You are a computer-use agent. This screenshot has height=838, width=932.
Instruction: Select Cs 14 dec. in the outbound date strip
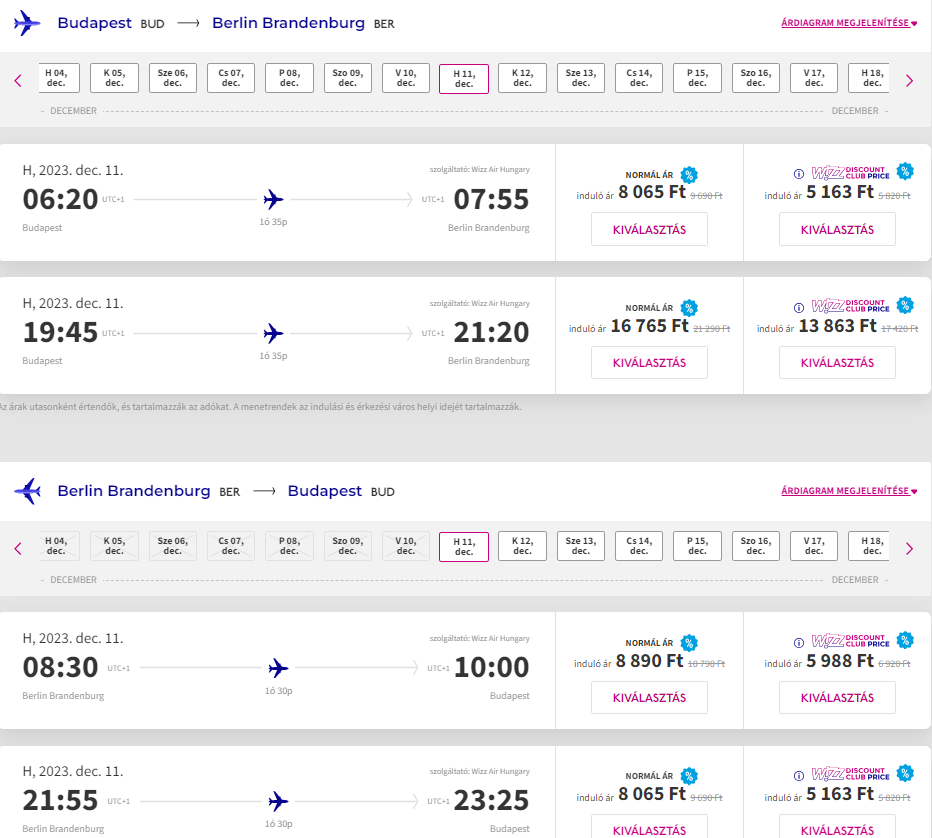639,78
